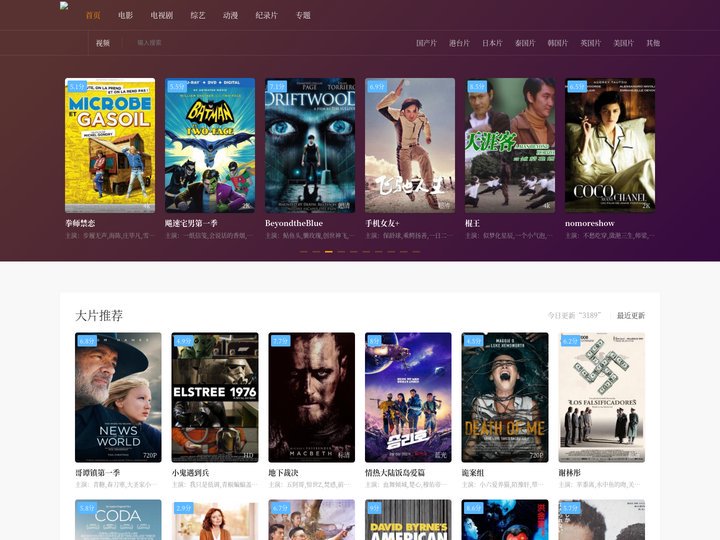Open the 小鬼遇到兵 title link

[191, 472]
